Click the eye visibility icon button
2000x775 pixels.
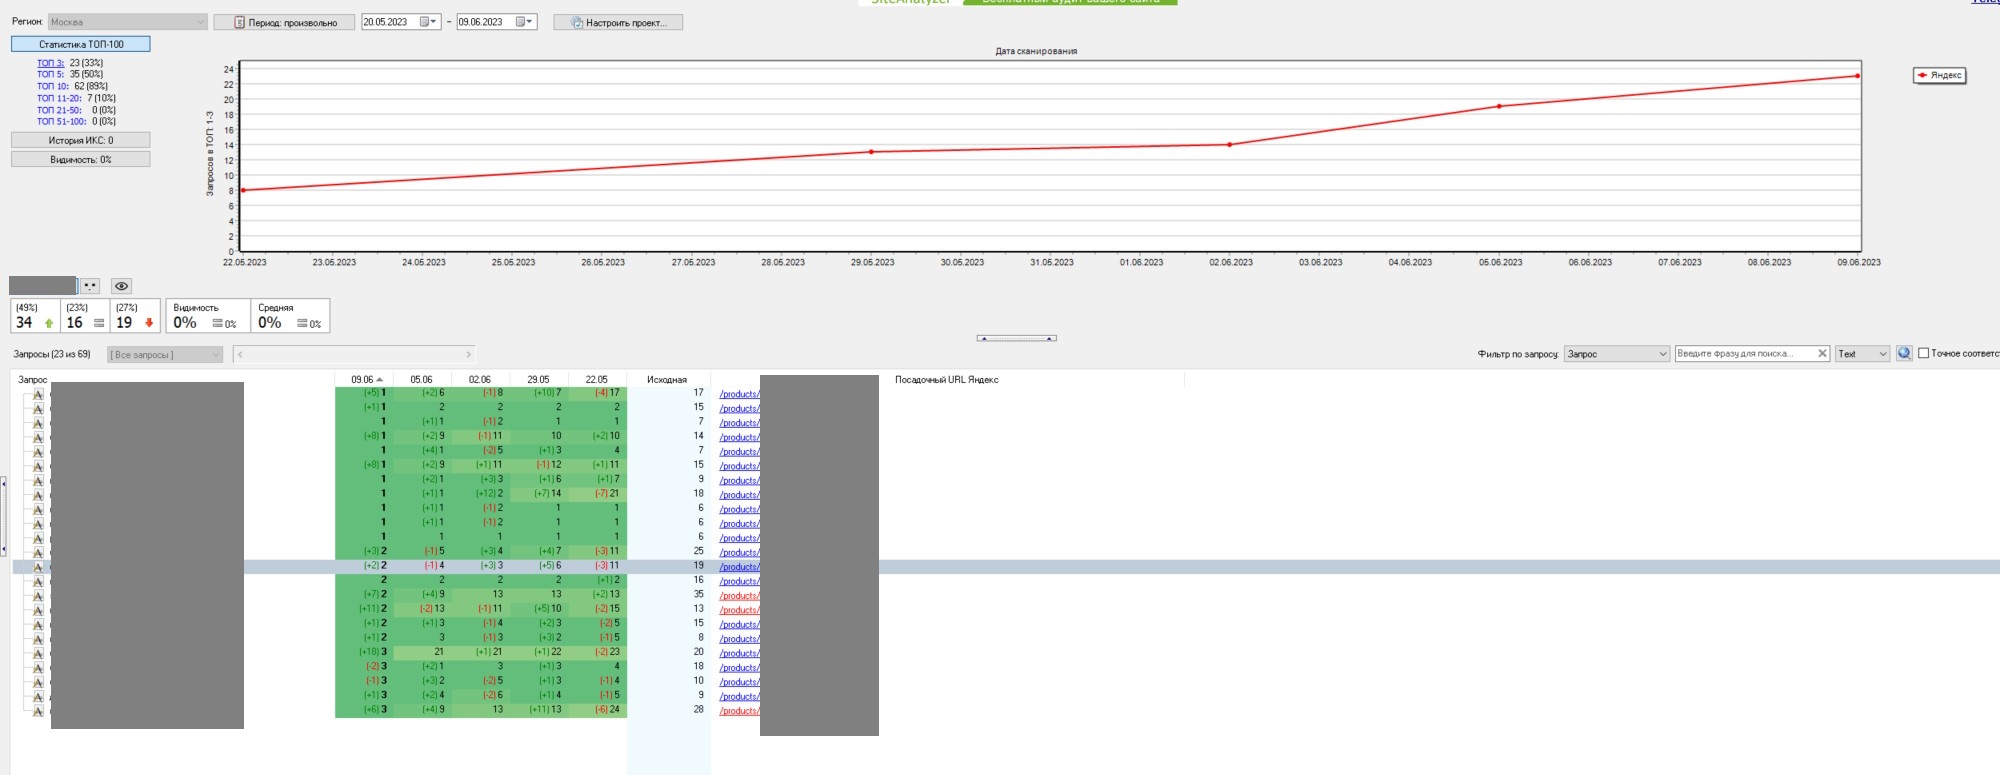click(x=121, y=286)
